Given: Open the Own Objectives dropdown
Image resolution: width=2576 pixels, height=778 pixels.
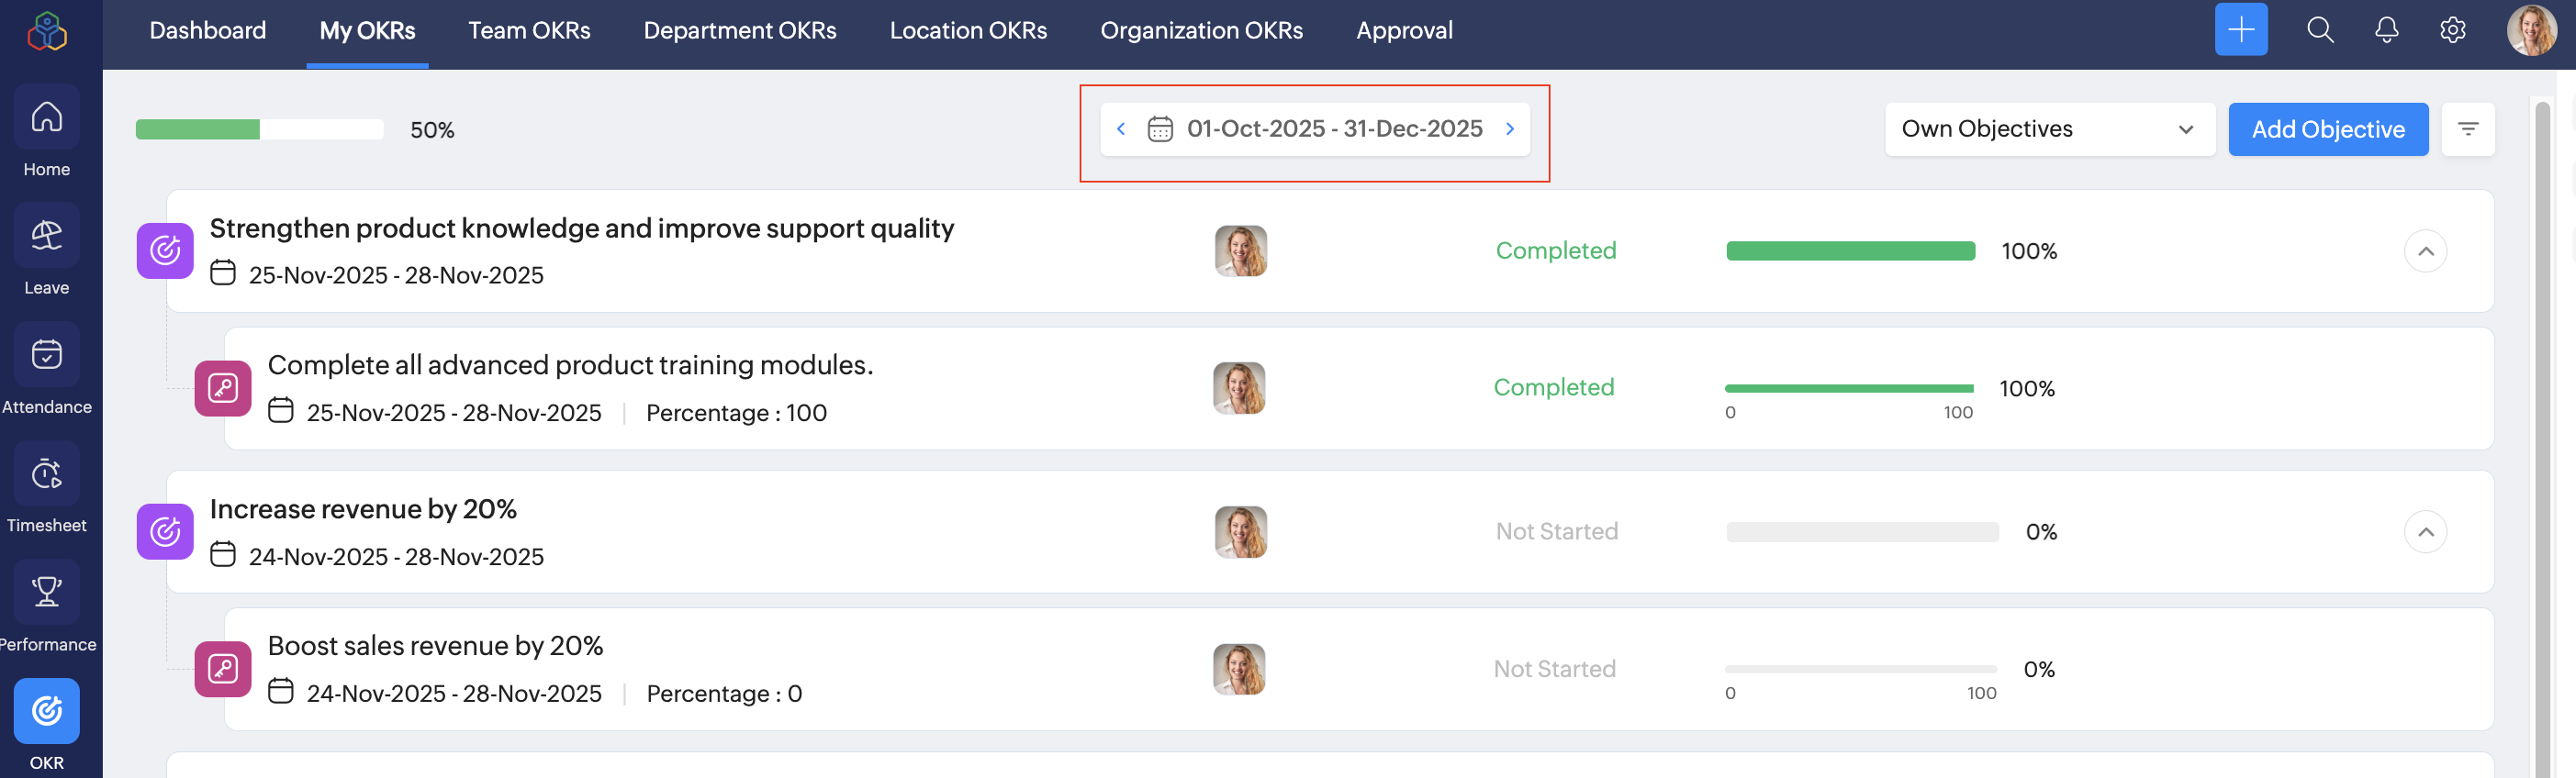Looking at the screenshot, I should [x=2049, y=129].
